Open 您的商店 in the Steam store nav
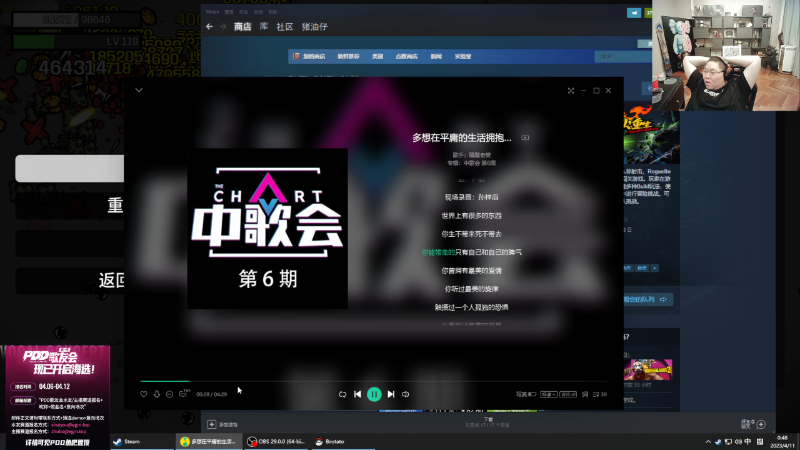The image size is (800, 450). click(314, 57)
